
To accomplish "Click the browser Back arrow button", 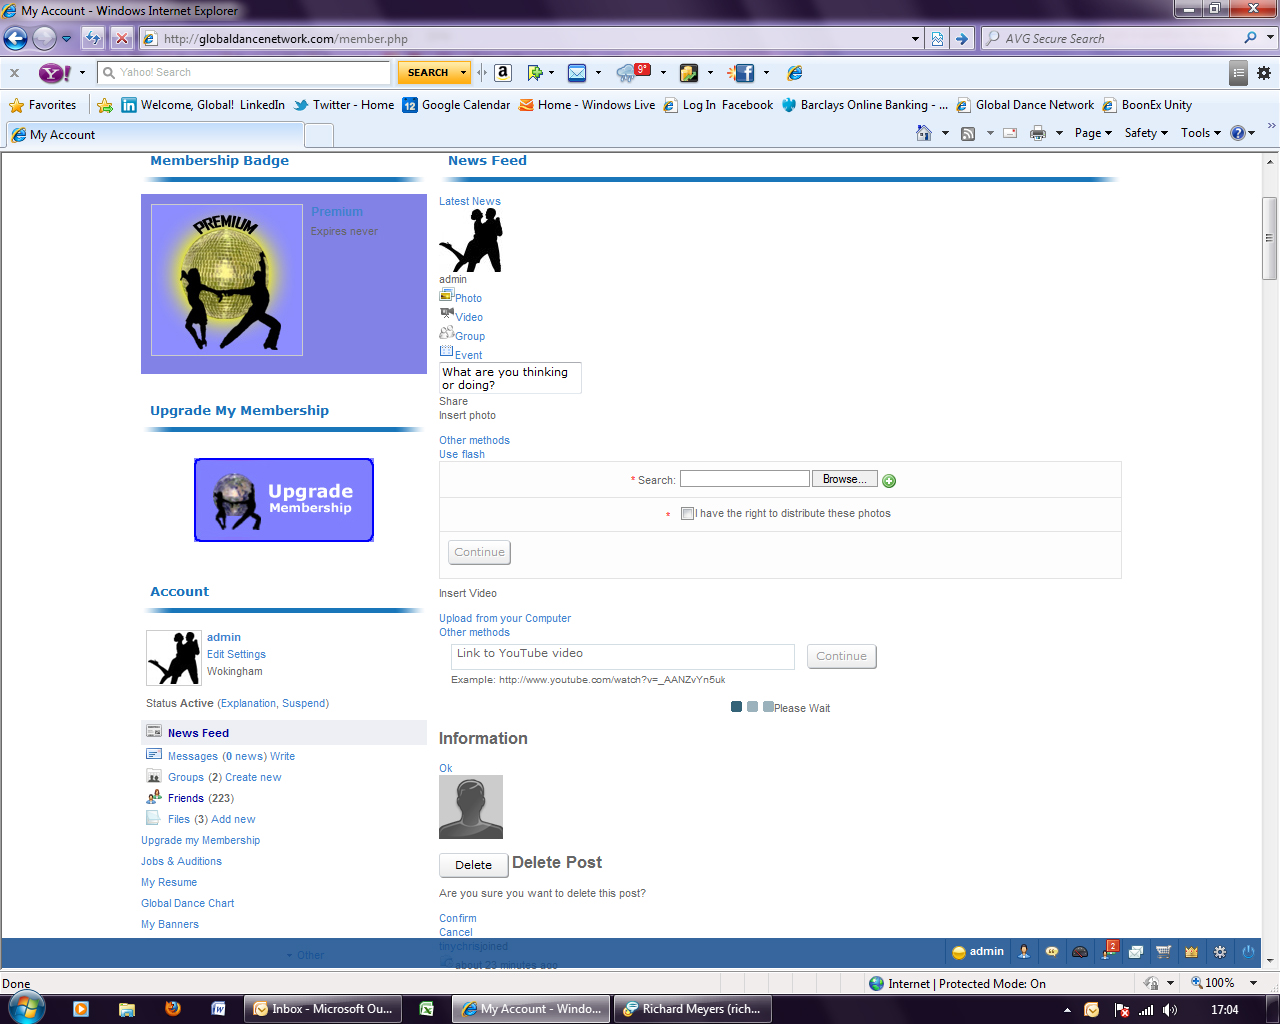I will pyautogui.click(x=16, y=39).
